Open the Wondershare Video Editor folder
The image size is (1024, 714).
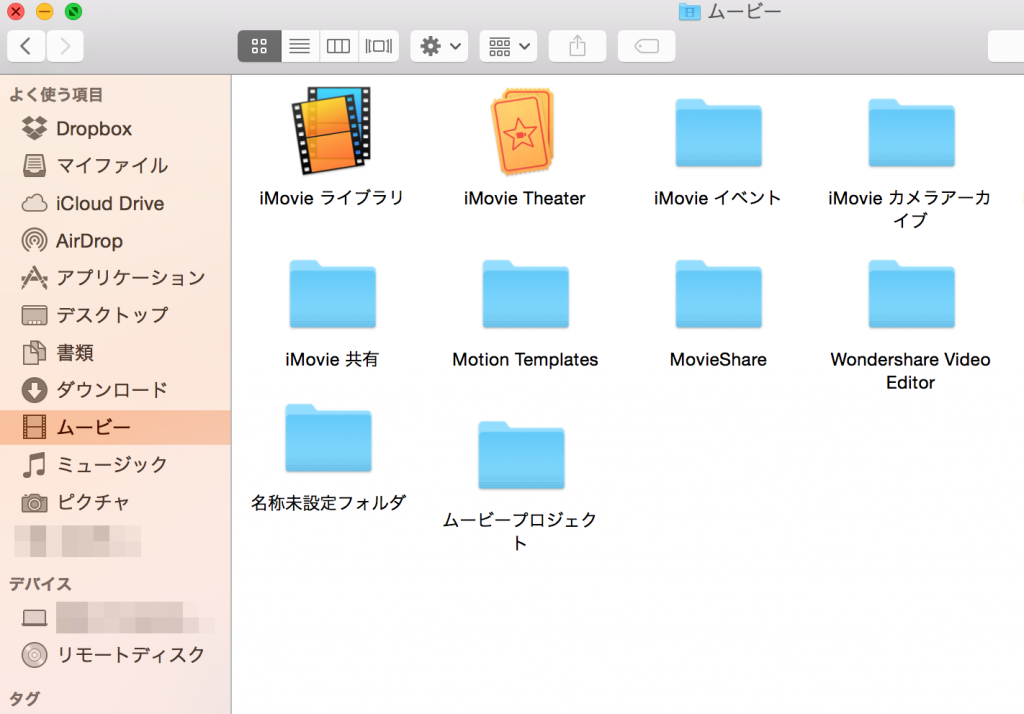(x=910, y=294)
